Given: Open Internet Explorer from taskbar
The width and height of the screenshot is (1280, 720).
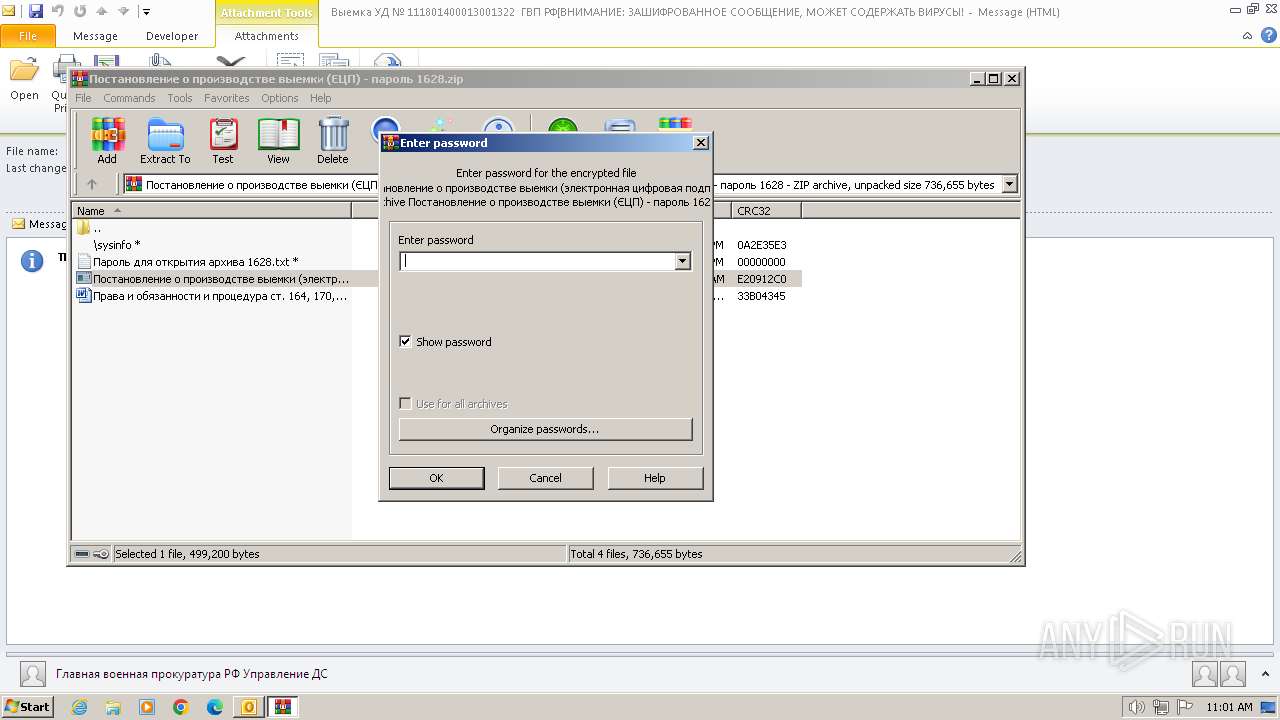Looking at the screenshot, I should [x=79, y=707].
